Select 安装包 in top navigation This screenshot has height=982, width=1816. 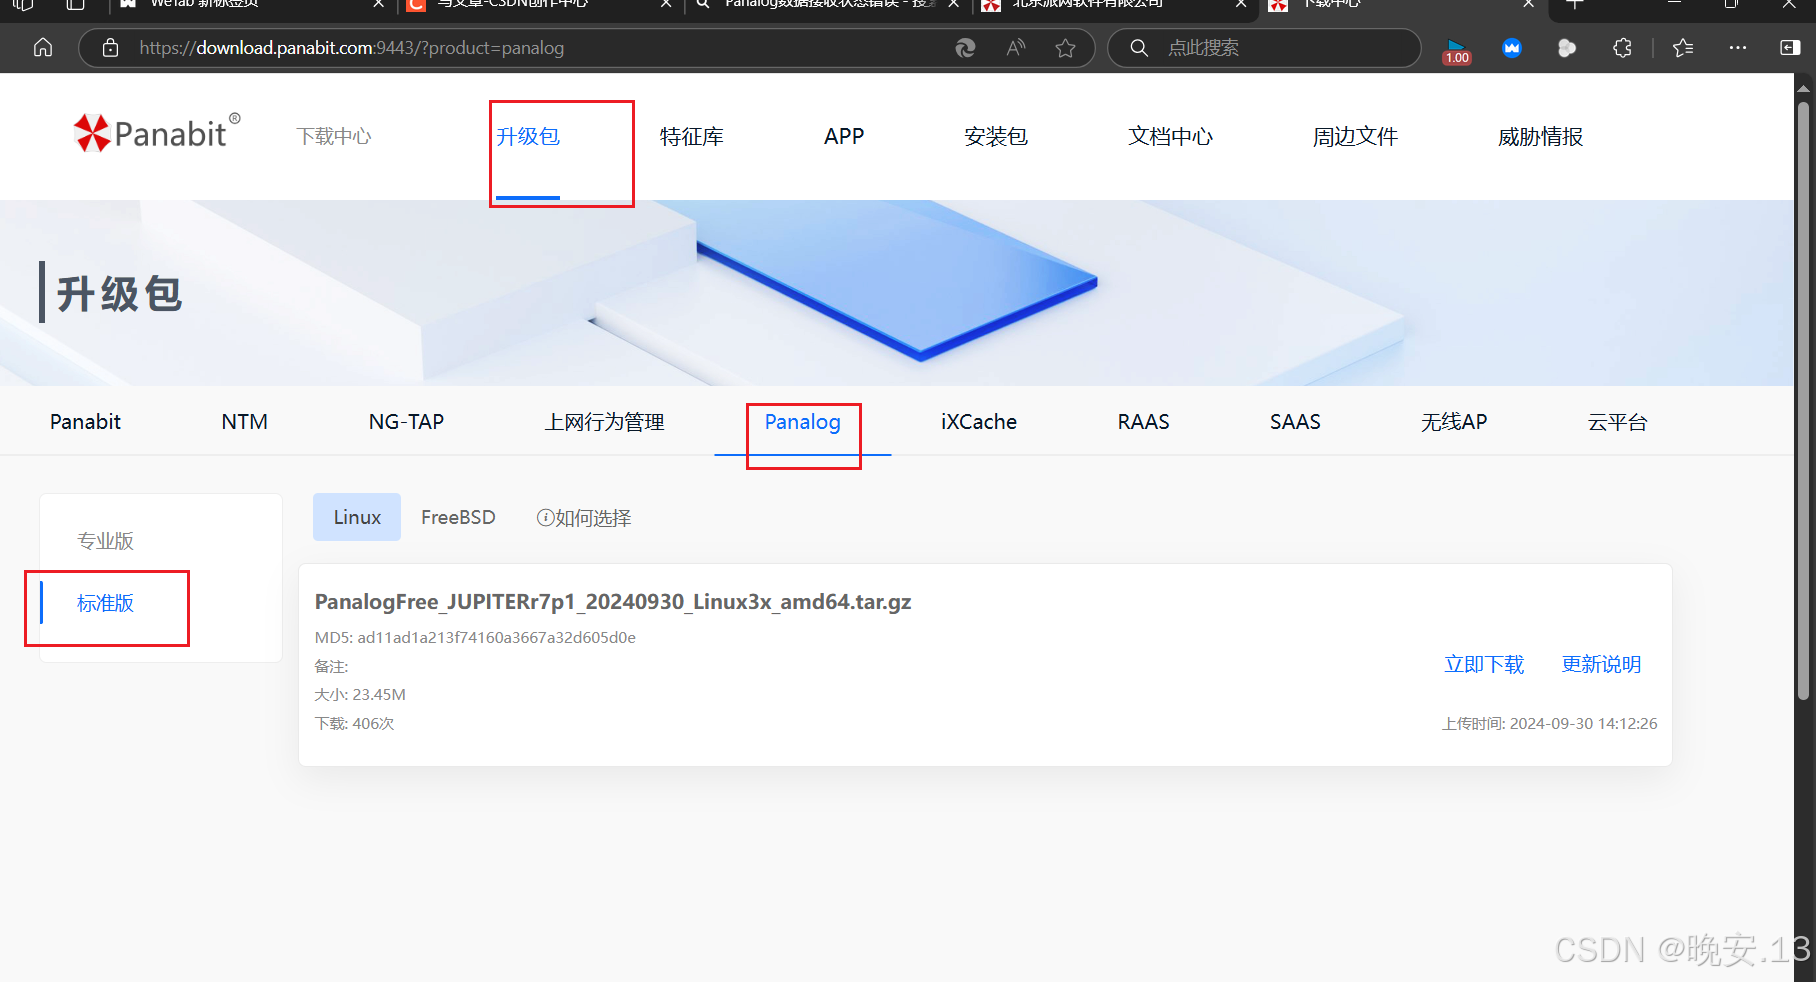coord(996,136)
